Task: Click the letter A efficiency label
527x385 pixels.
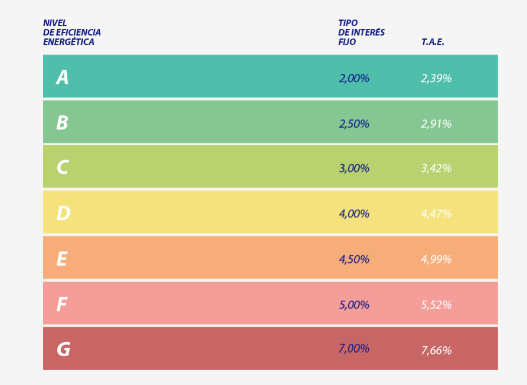Action: pos(63,78)
